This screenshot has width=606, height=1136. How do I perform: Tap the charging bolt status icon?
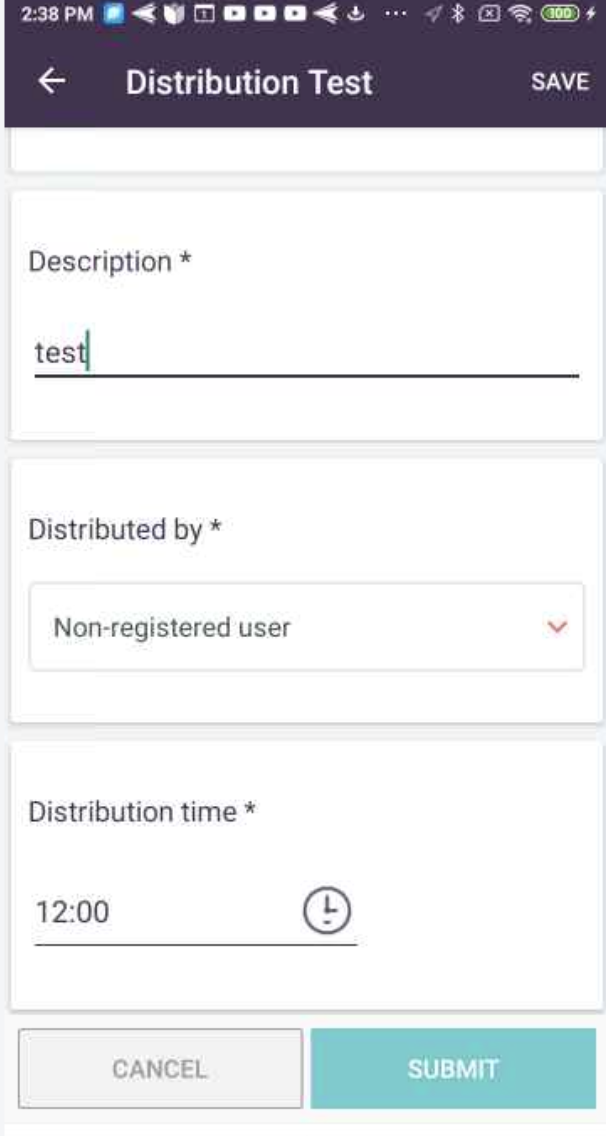[593, 17]
